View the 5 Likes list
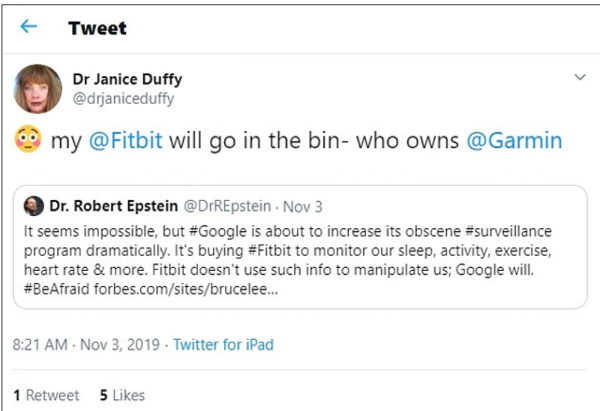This screenshot has width=600, height=411. [x=122, y=395]
